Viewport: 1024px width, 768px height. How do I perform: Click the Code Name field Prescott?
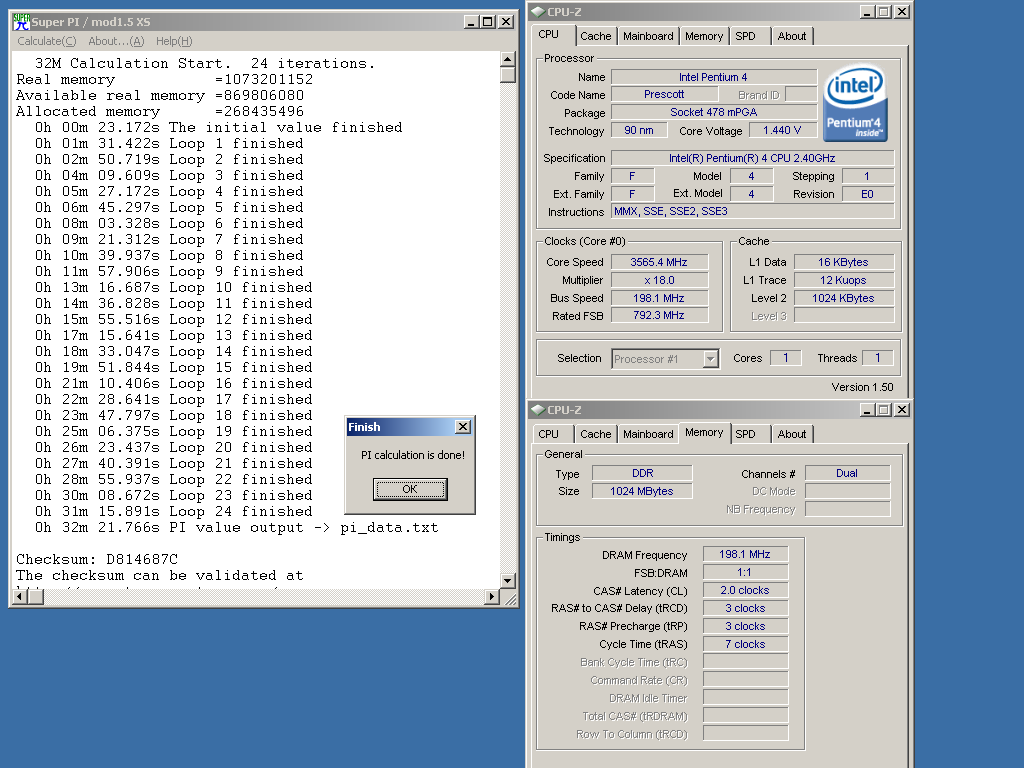664,94
